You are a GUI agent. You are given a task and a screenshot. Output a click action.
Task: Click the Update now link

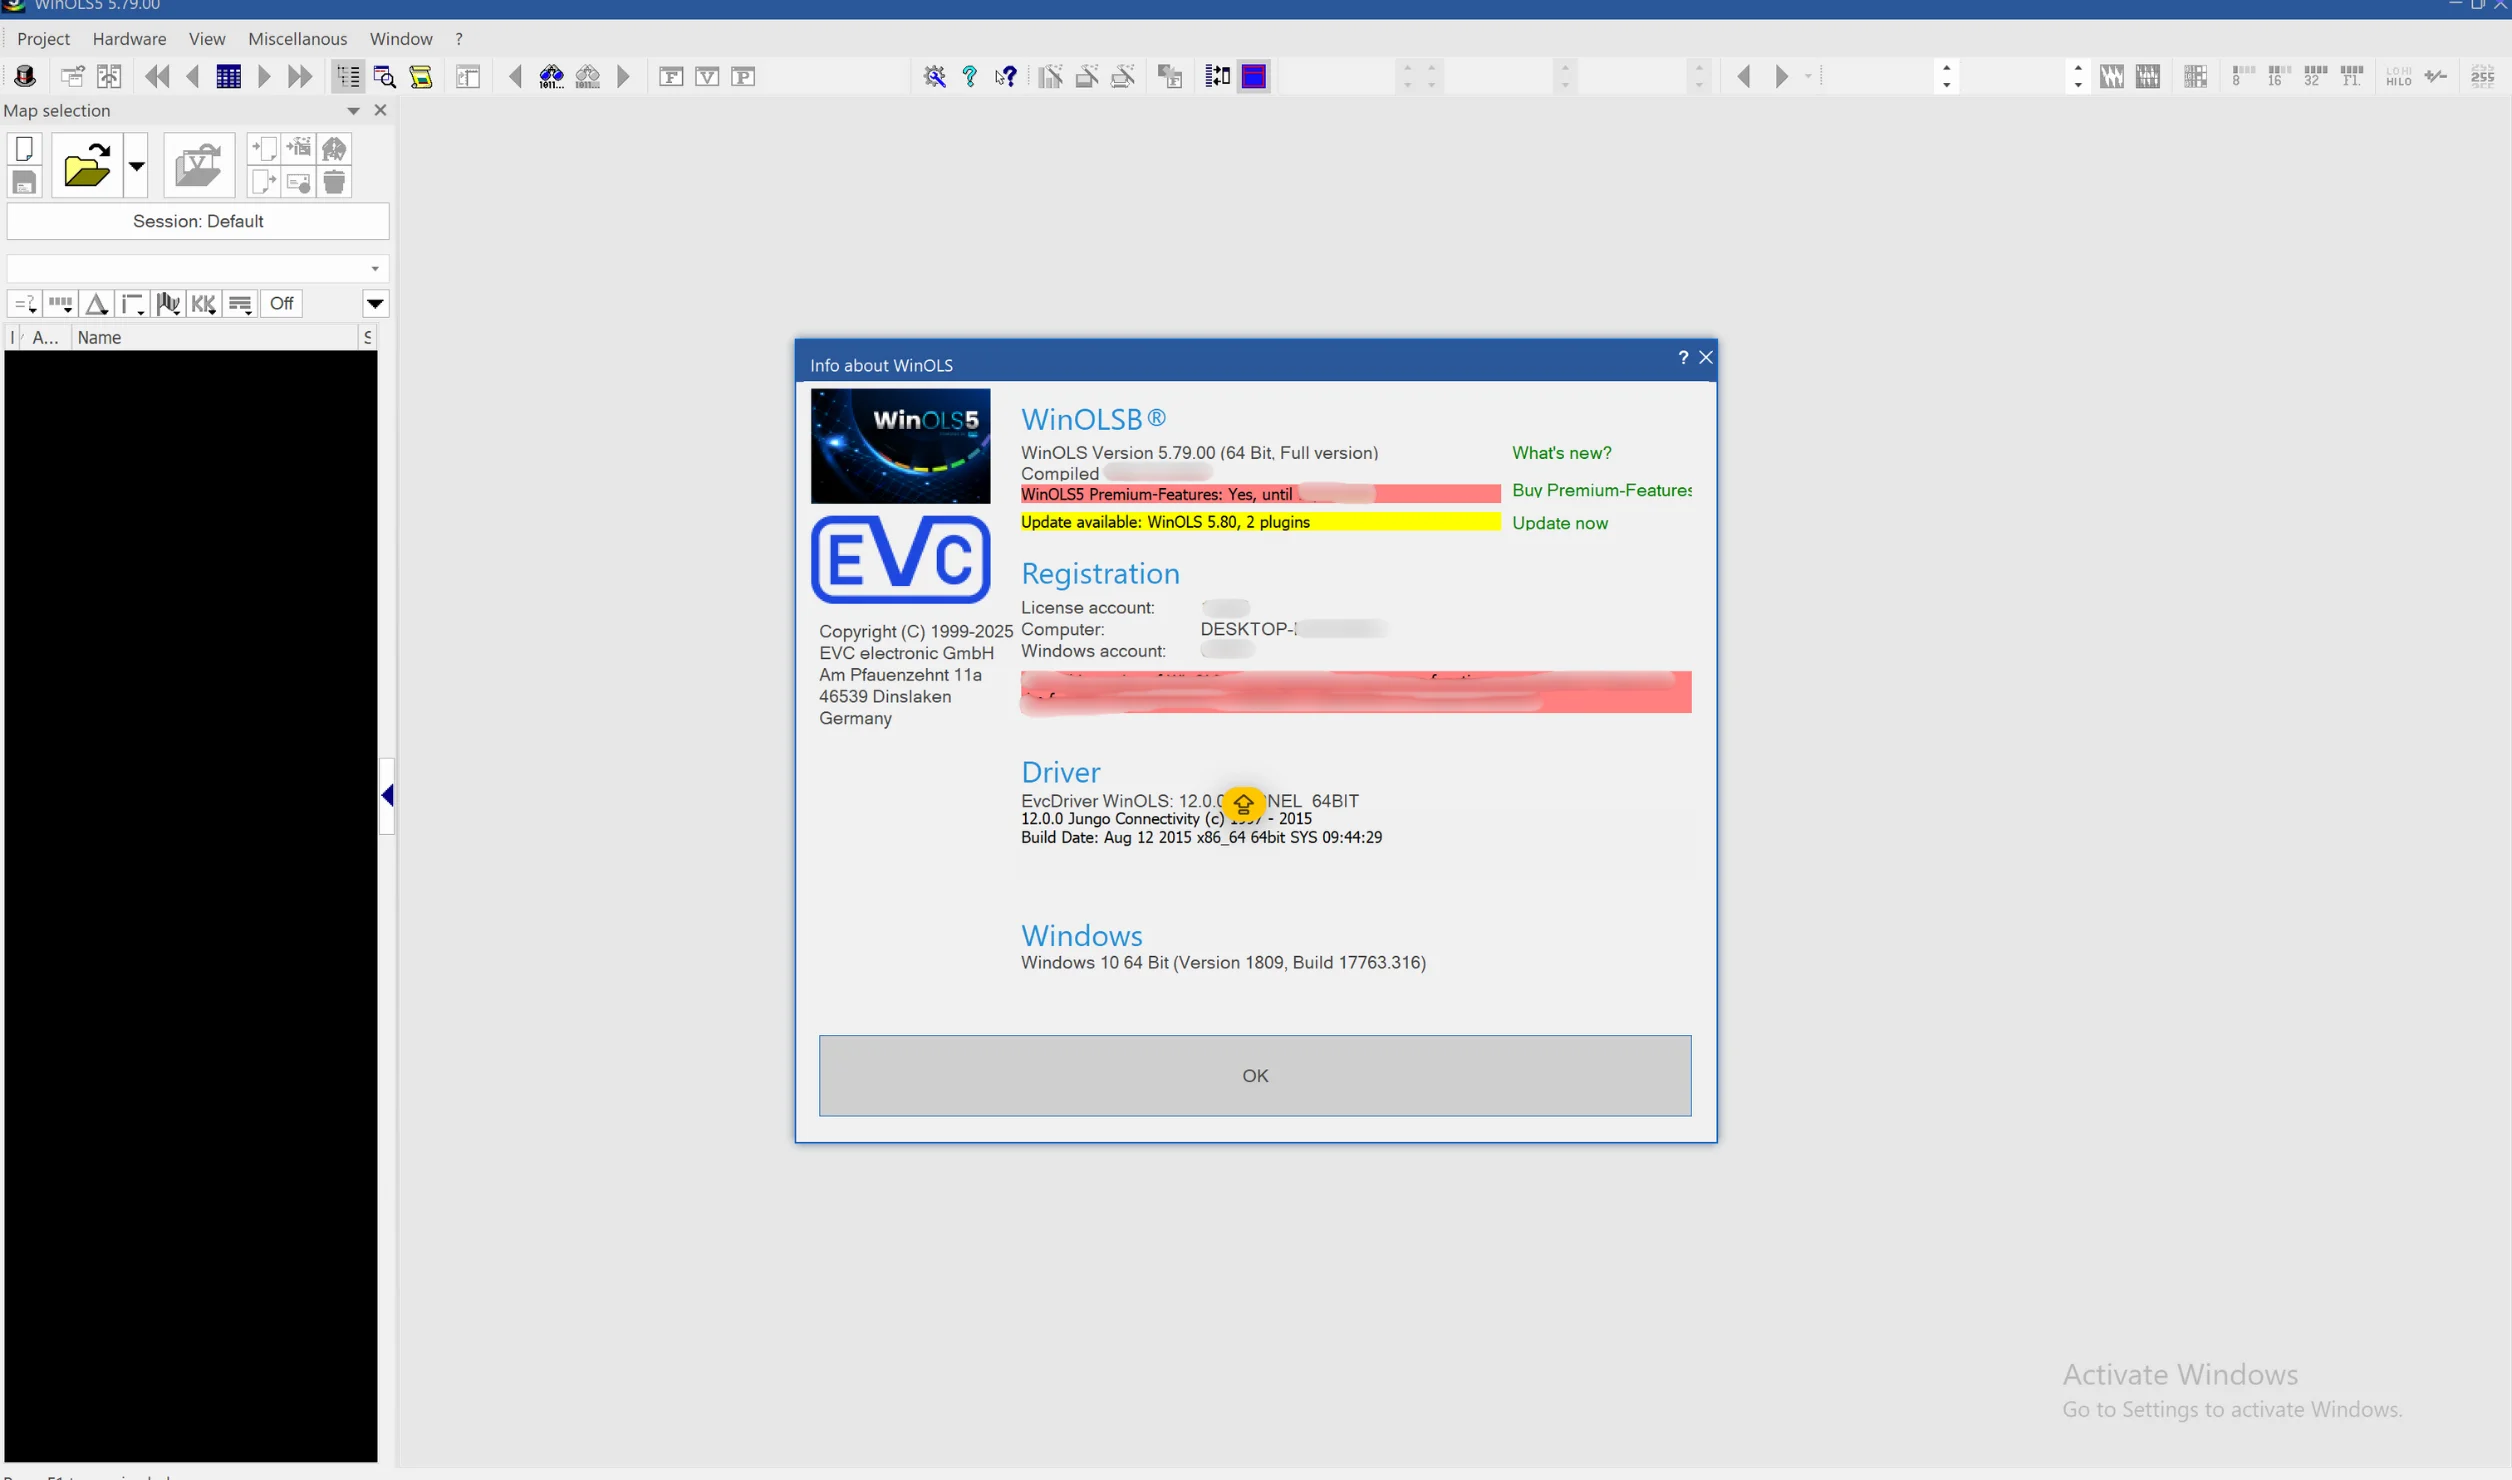pos(1559,523)
